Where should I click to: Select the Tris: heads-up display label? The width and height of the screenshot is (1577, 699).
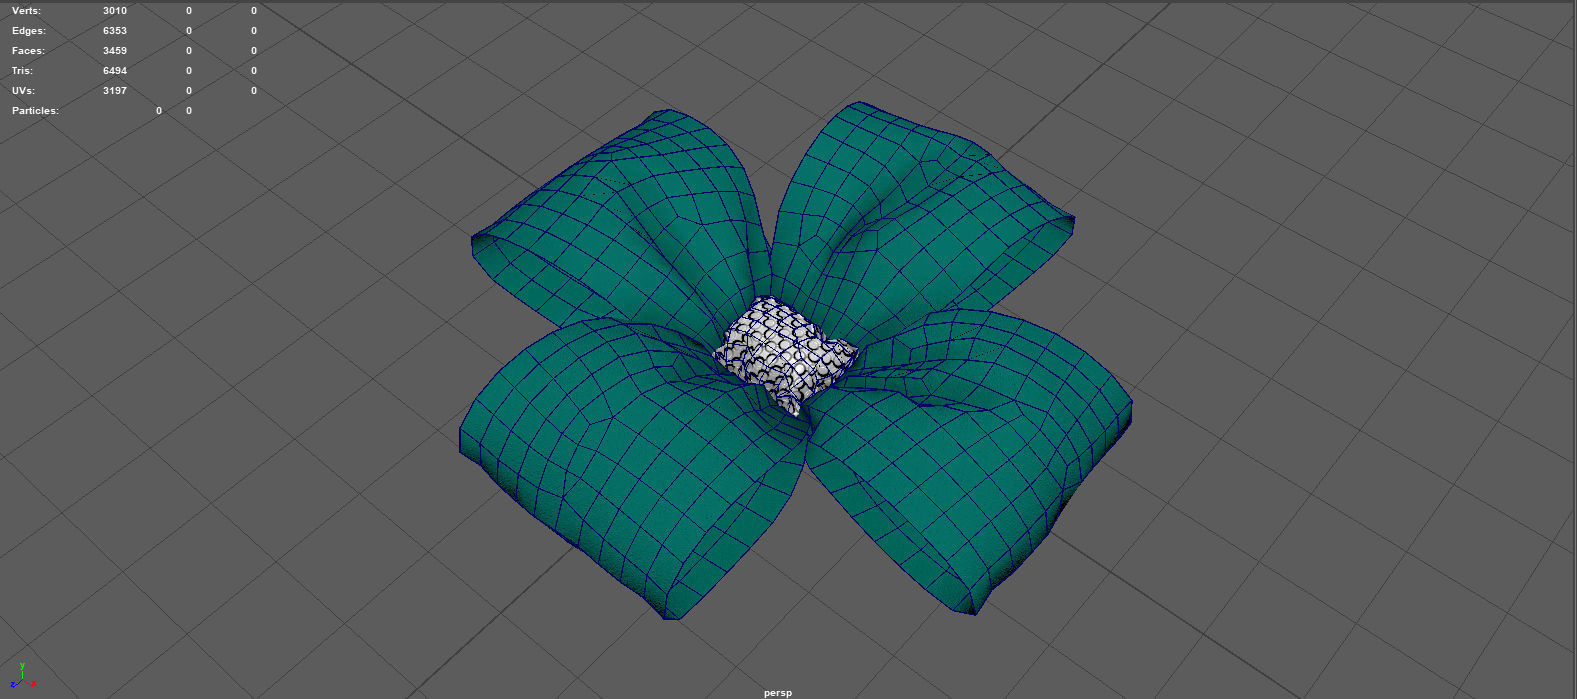click(23, 71)
